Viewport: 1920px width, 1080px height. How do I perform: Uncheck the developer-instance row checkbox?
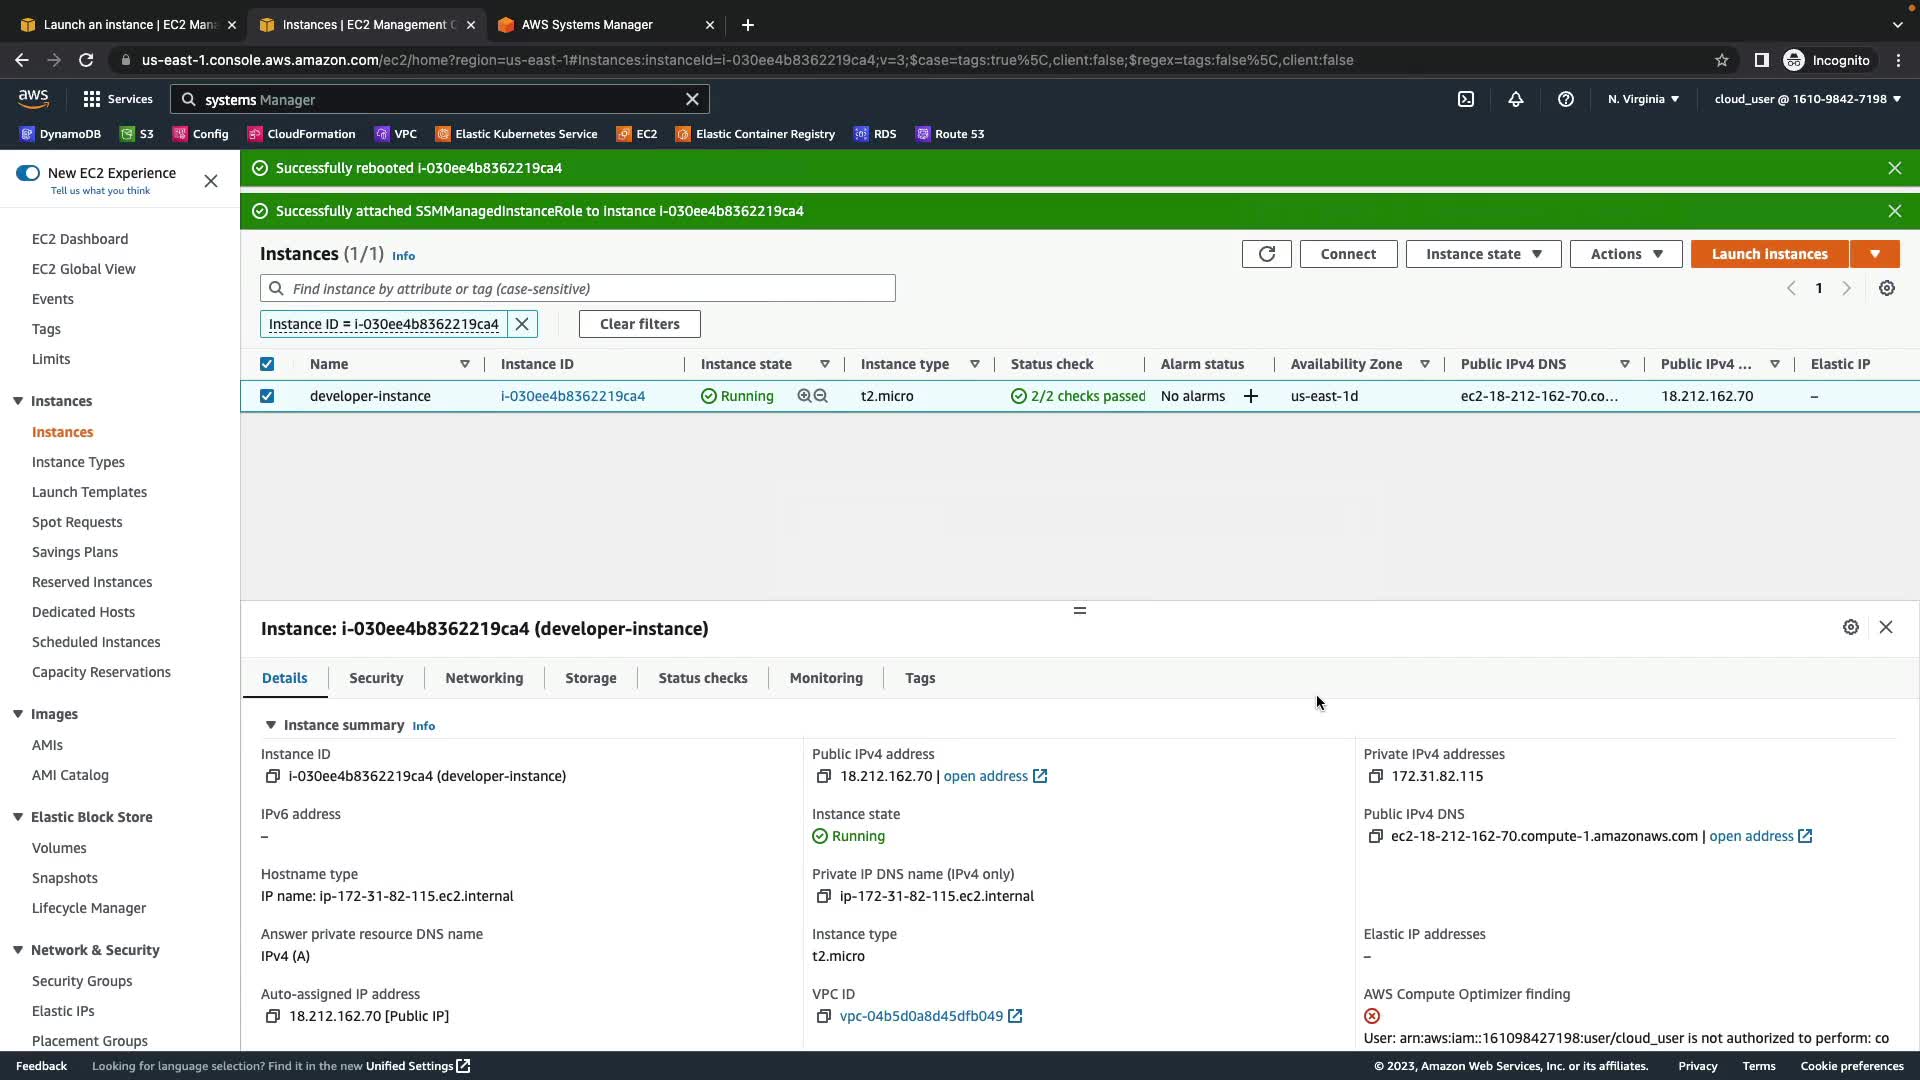pyautogui.click(x=267, y=396)
